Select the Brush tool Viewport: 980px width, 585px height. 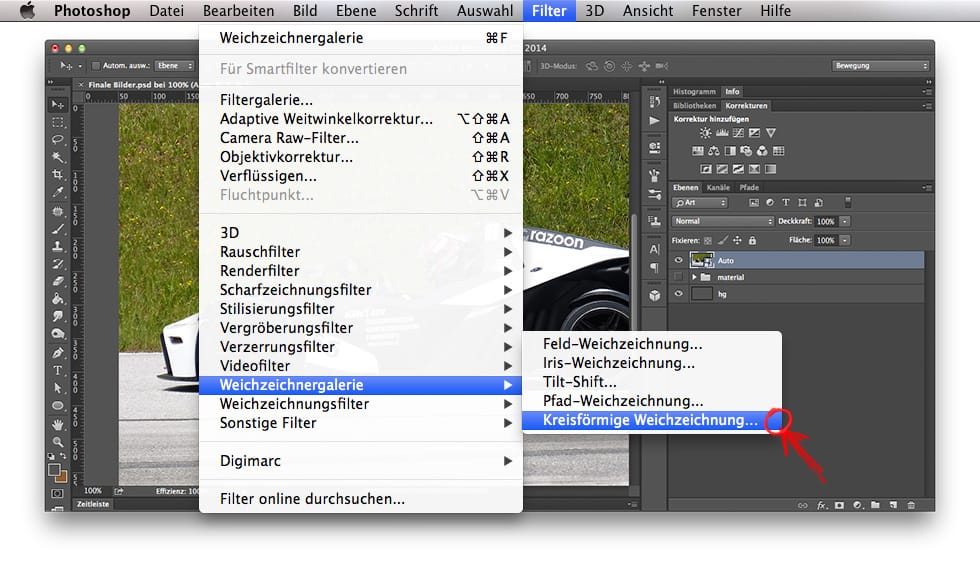click(x=58, y=229)
